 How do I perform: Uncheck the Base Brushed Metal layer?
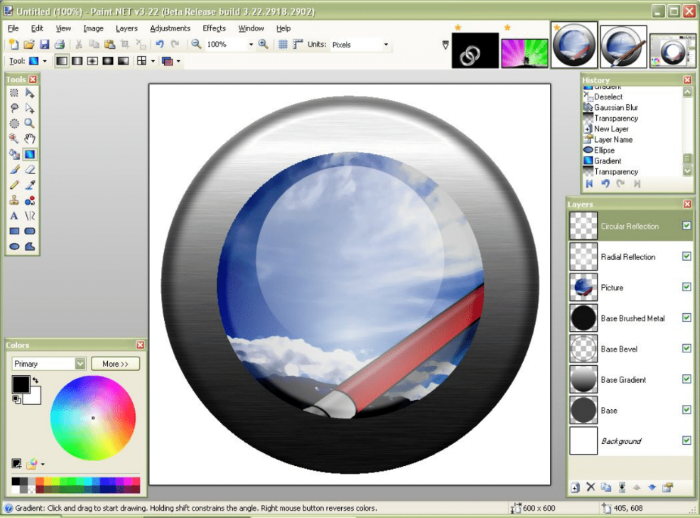point(687,317)
